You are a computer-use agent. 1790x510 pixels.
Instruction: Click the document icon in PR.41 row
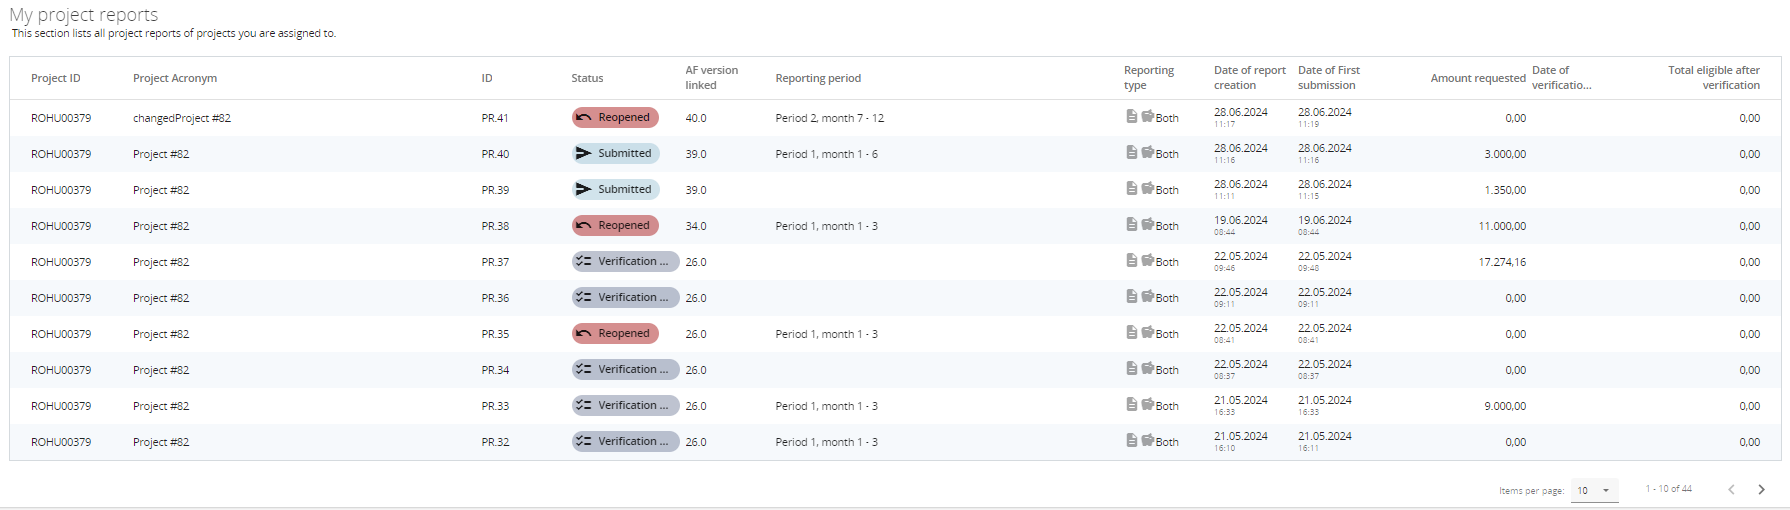click(x=1131, y=116)
